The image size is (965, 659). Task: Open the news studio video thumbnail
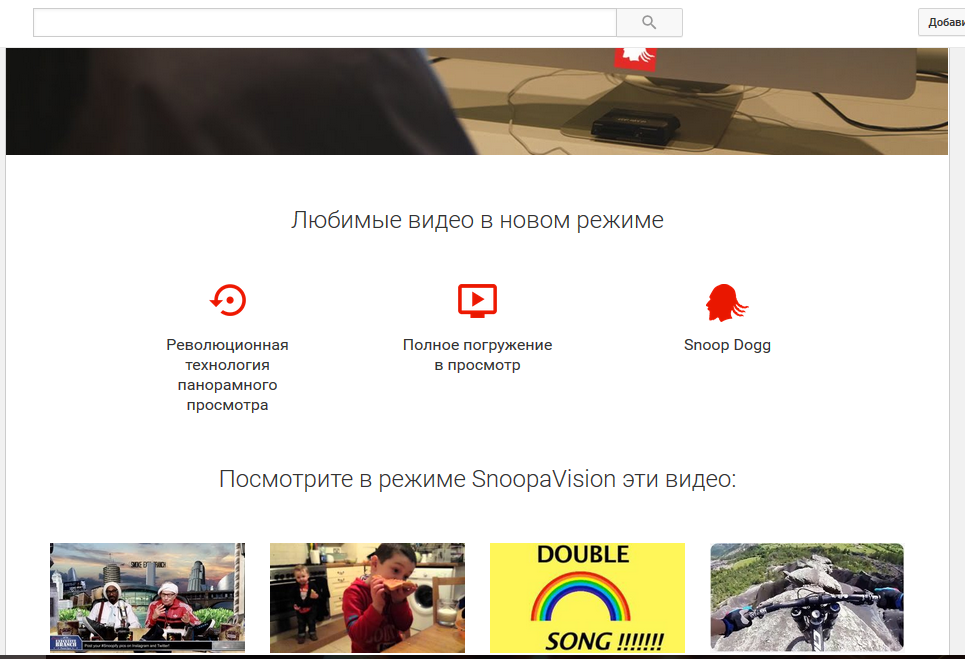click(x=147, y=598)
